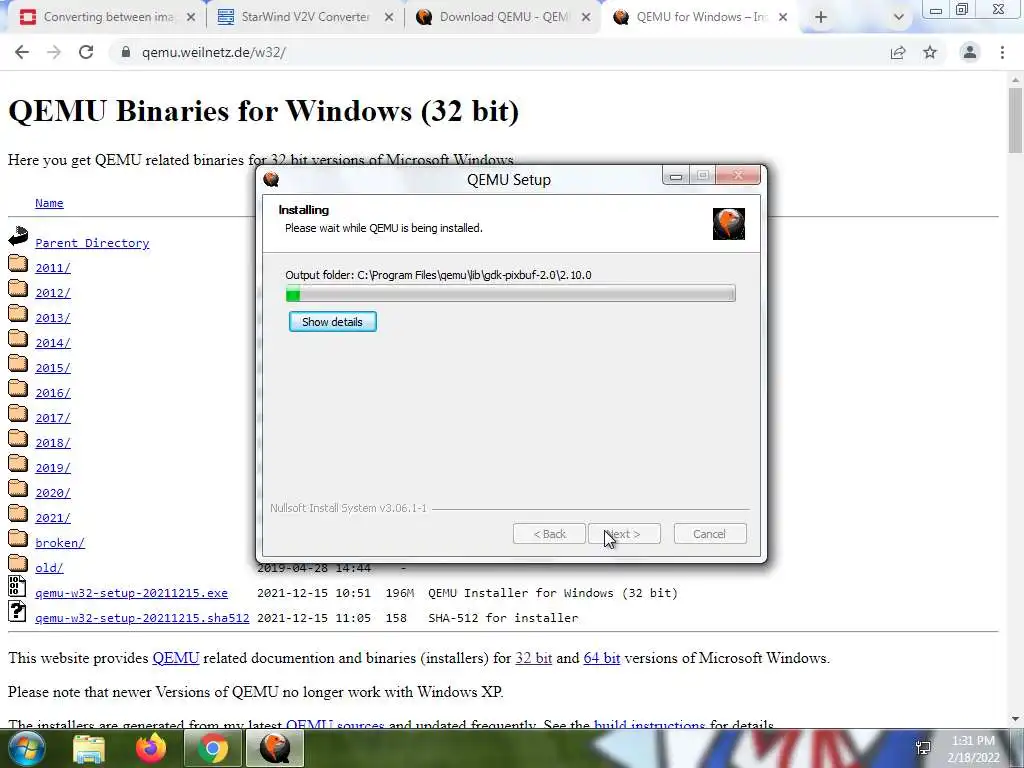Open the Chrome three-dot menu

[1002, 52]
